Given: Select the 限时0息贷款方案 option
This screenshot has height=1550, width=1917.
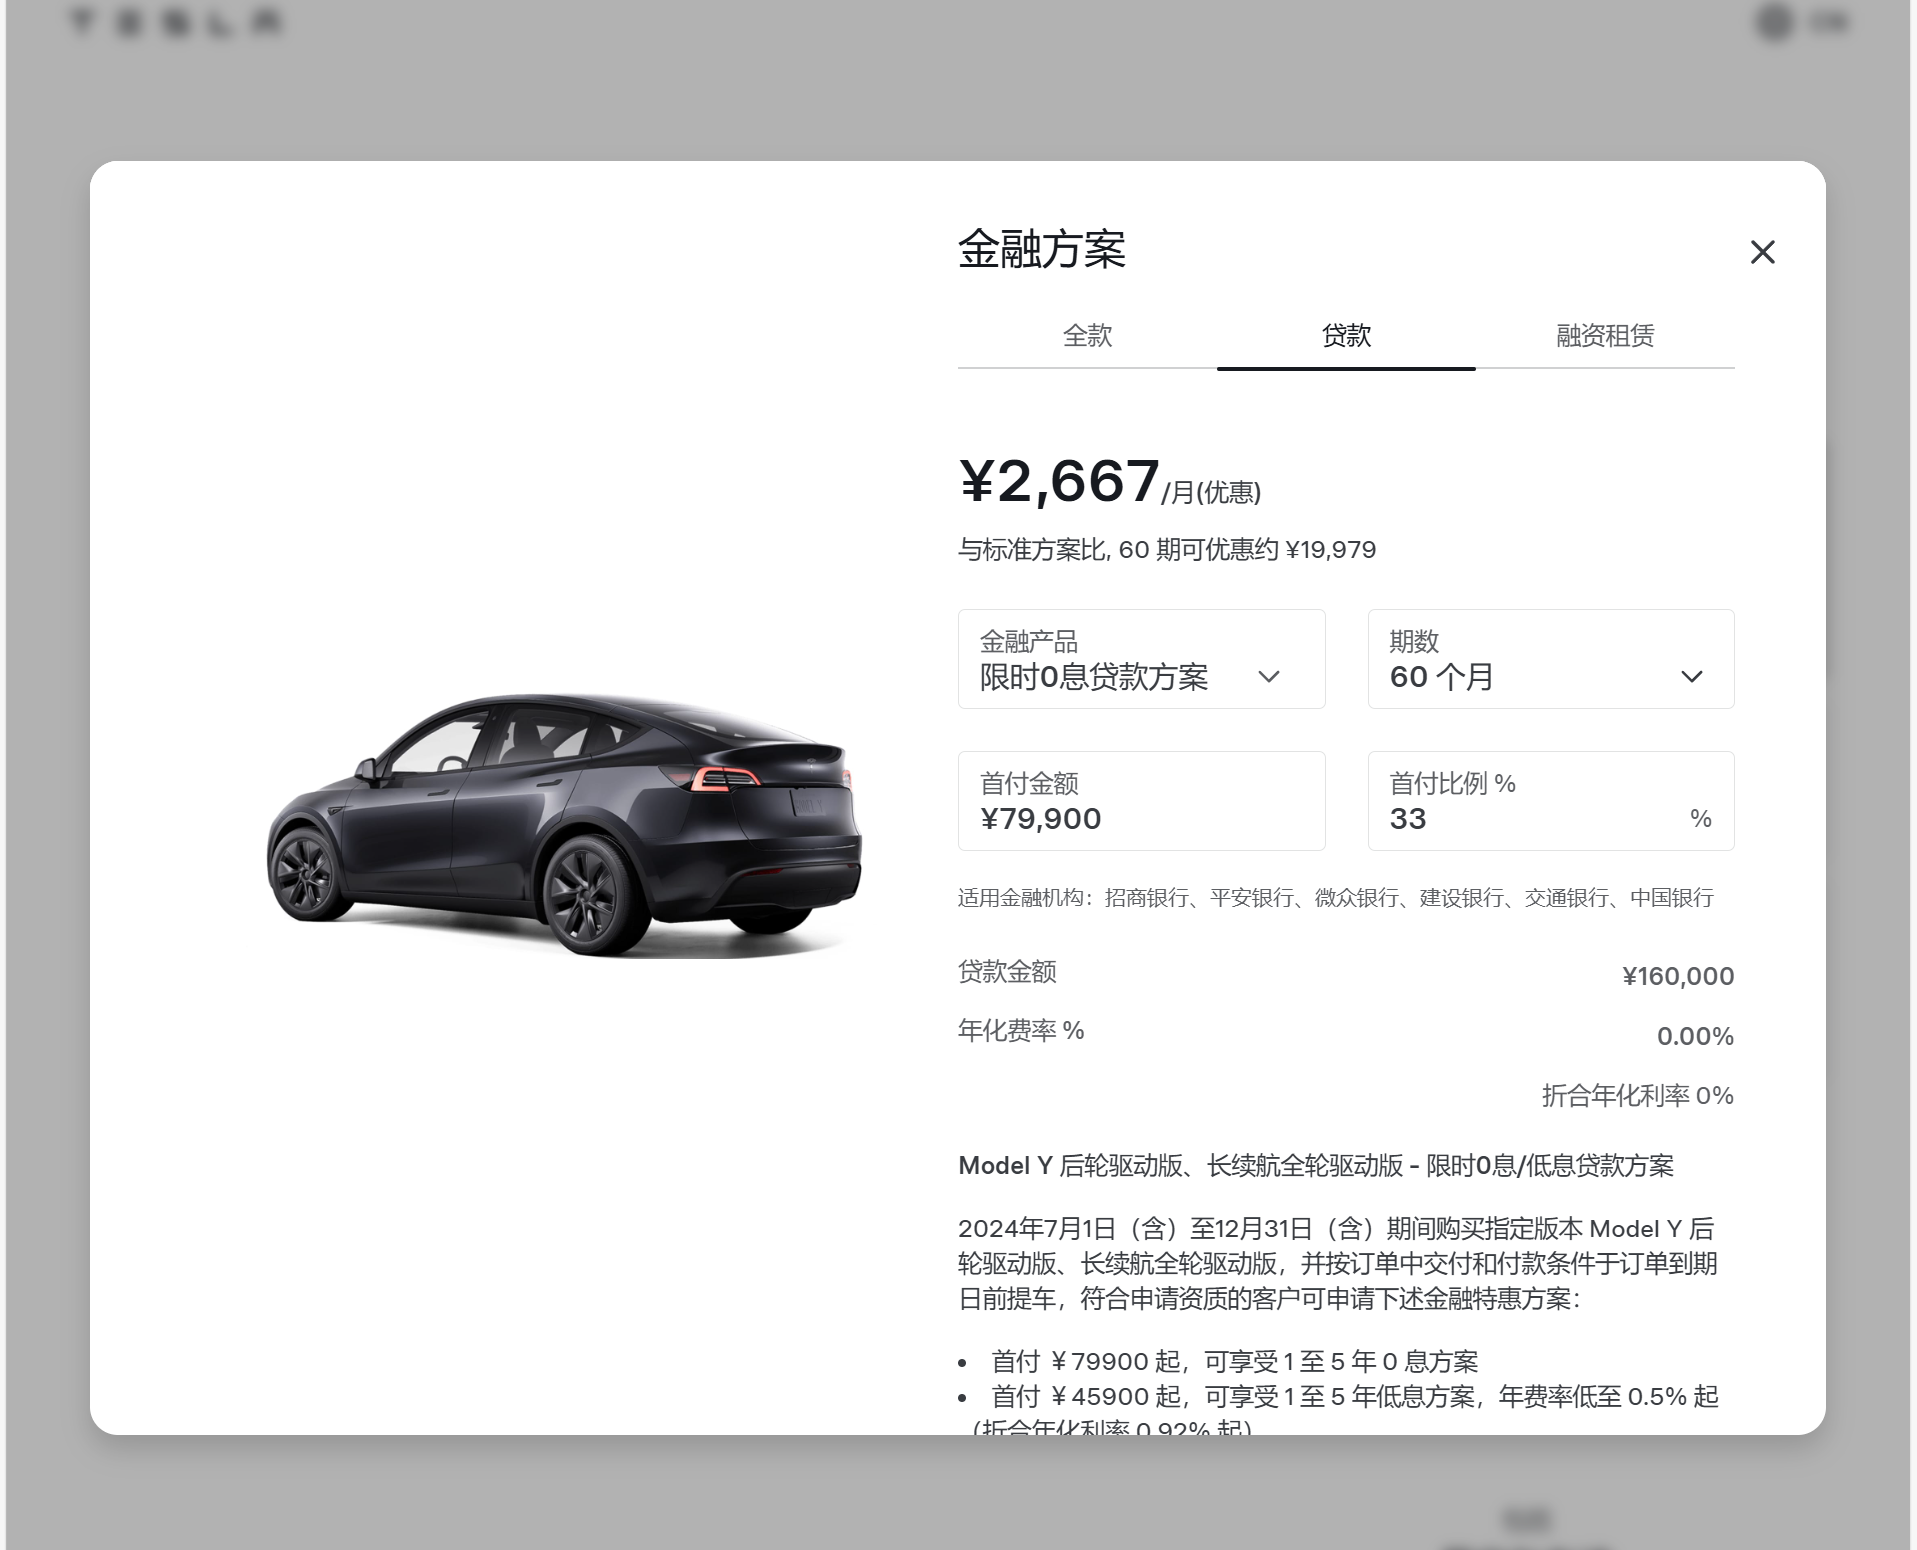Looking at the screenshot, I should click(x=1097, y=678).
